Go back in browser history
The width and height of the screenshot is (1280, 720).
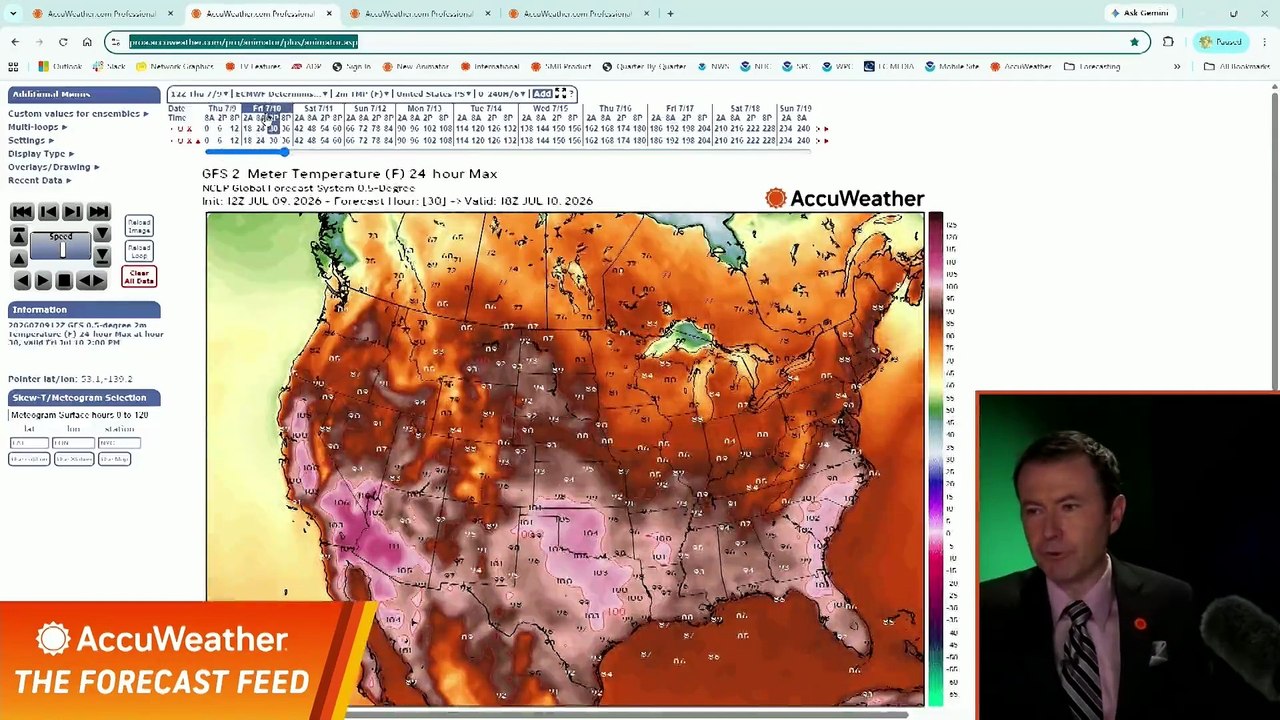point(15,42)
